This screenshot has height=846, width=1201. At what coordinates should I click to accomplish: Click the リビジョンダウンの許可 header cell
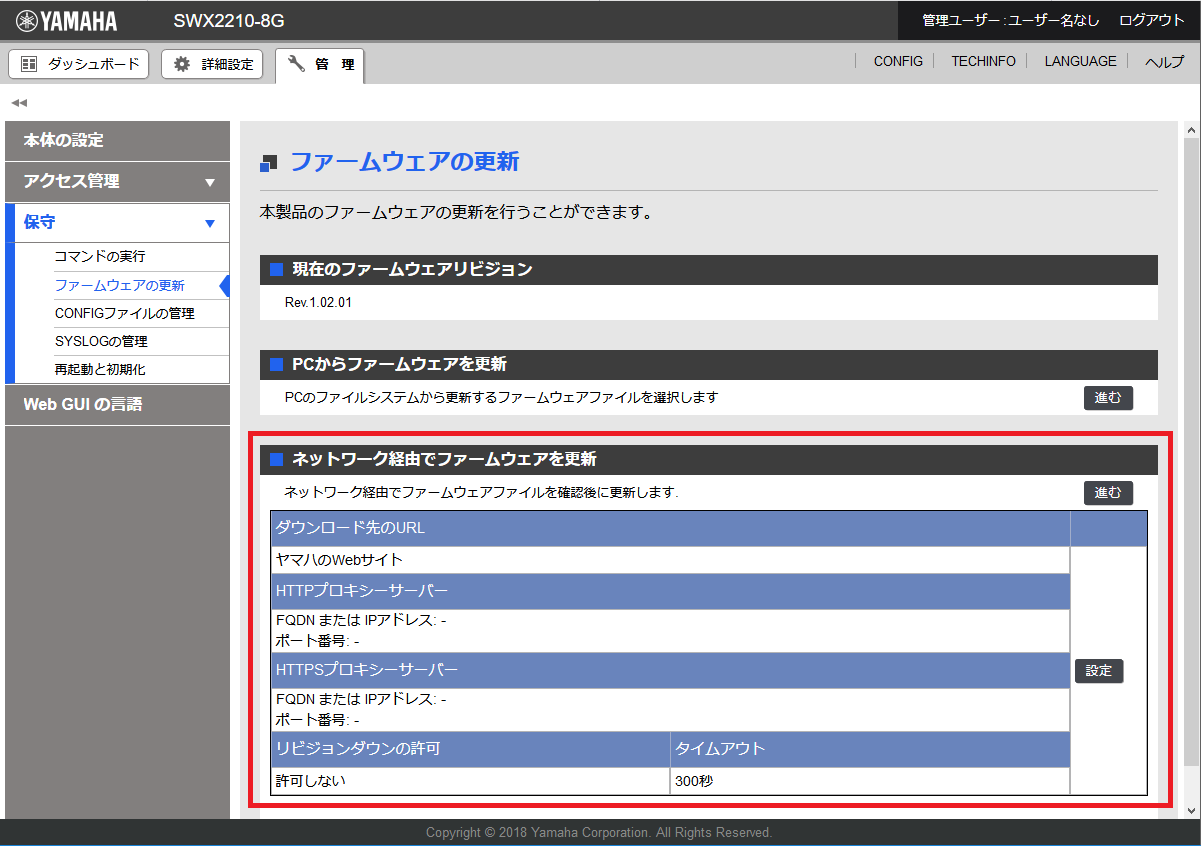point(470,749)
